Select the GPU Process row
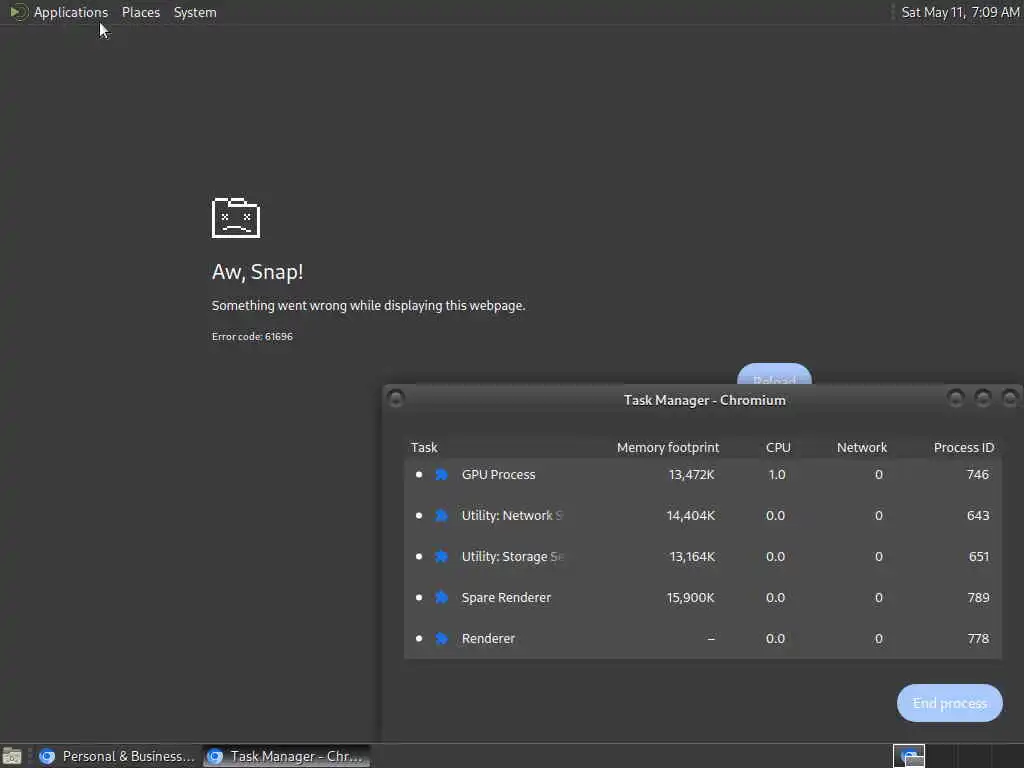Viewport: 1024px width, 768px height. coord(703,475)
